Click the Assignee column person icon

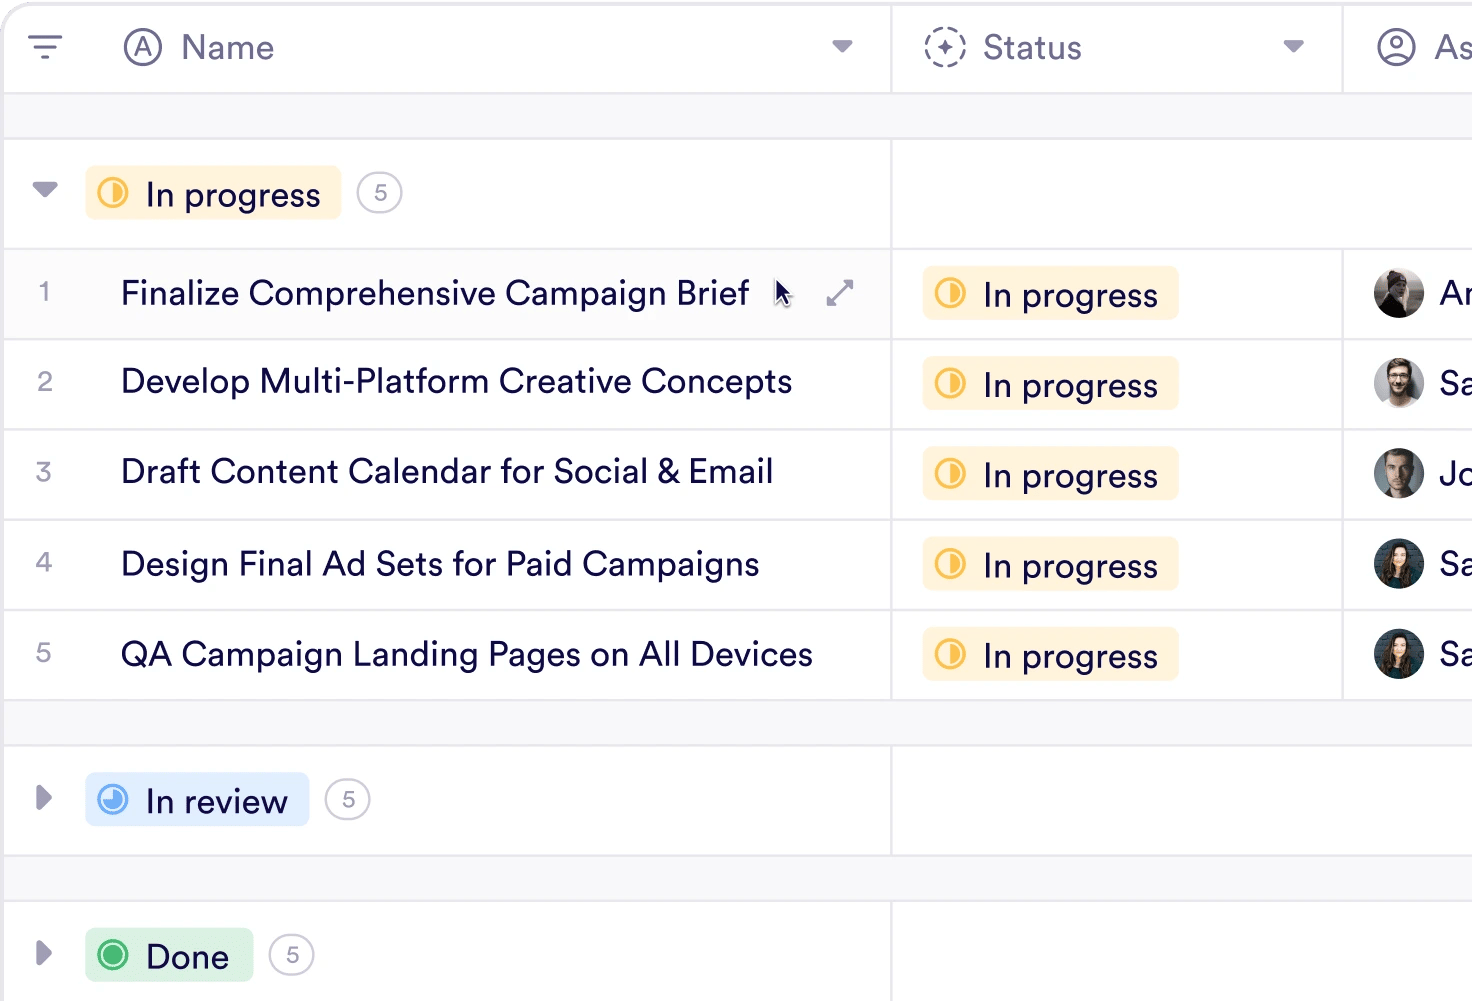point(1396,47)
